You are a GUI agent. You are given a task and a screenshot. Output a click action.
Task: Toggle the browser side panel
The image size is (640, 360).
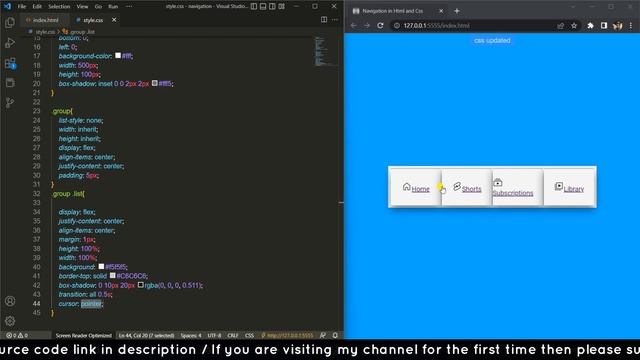point(604,25)
